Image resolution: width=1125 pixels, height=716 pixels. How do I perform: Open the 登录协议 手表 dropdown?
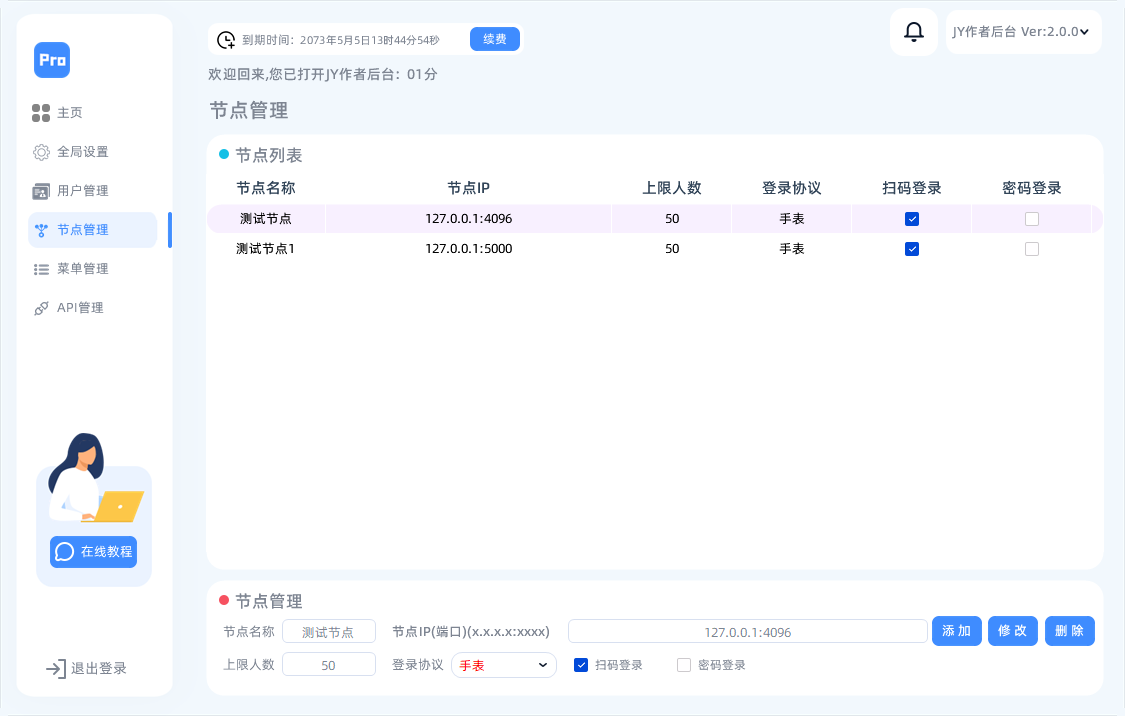click(x=503, y=664)
